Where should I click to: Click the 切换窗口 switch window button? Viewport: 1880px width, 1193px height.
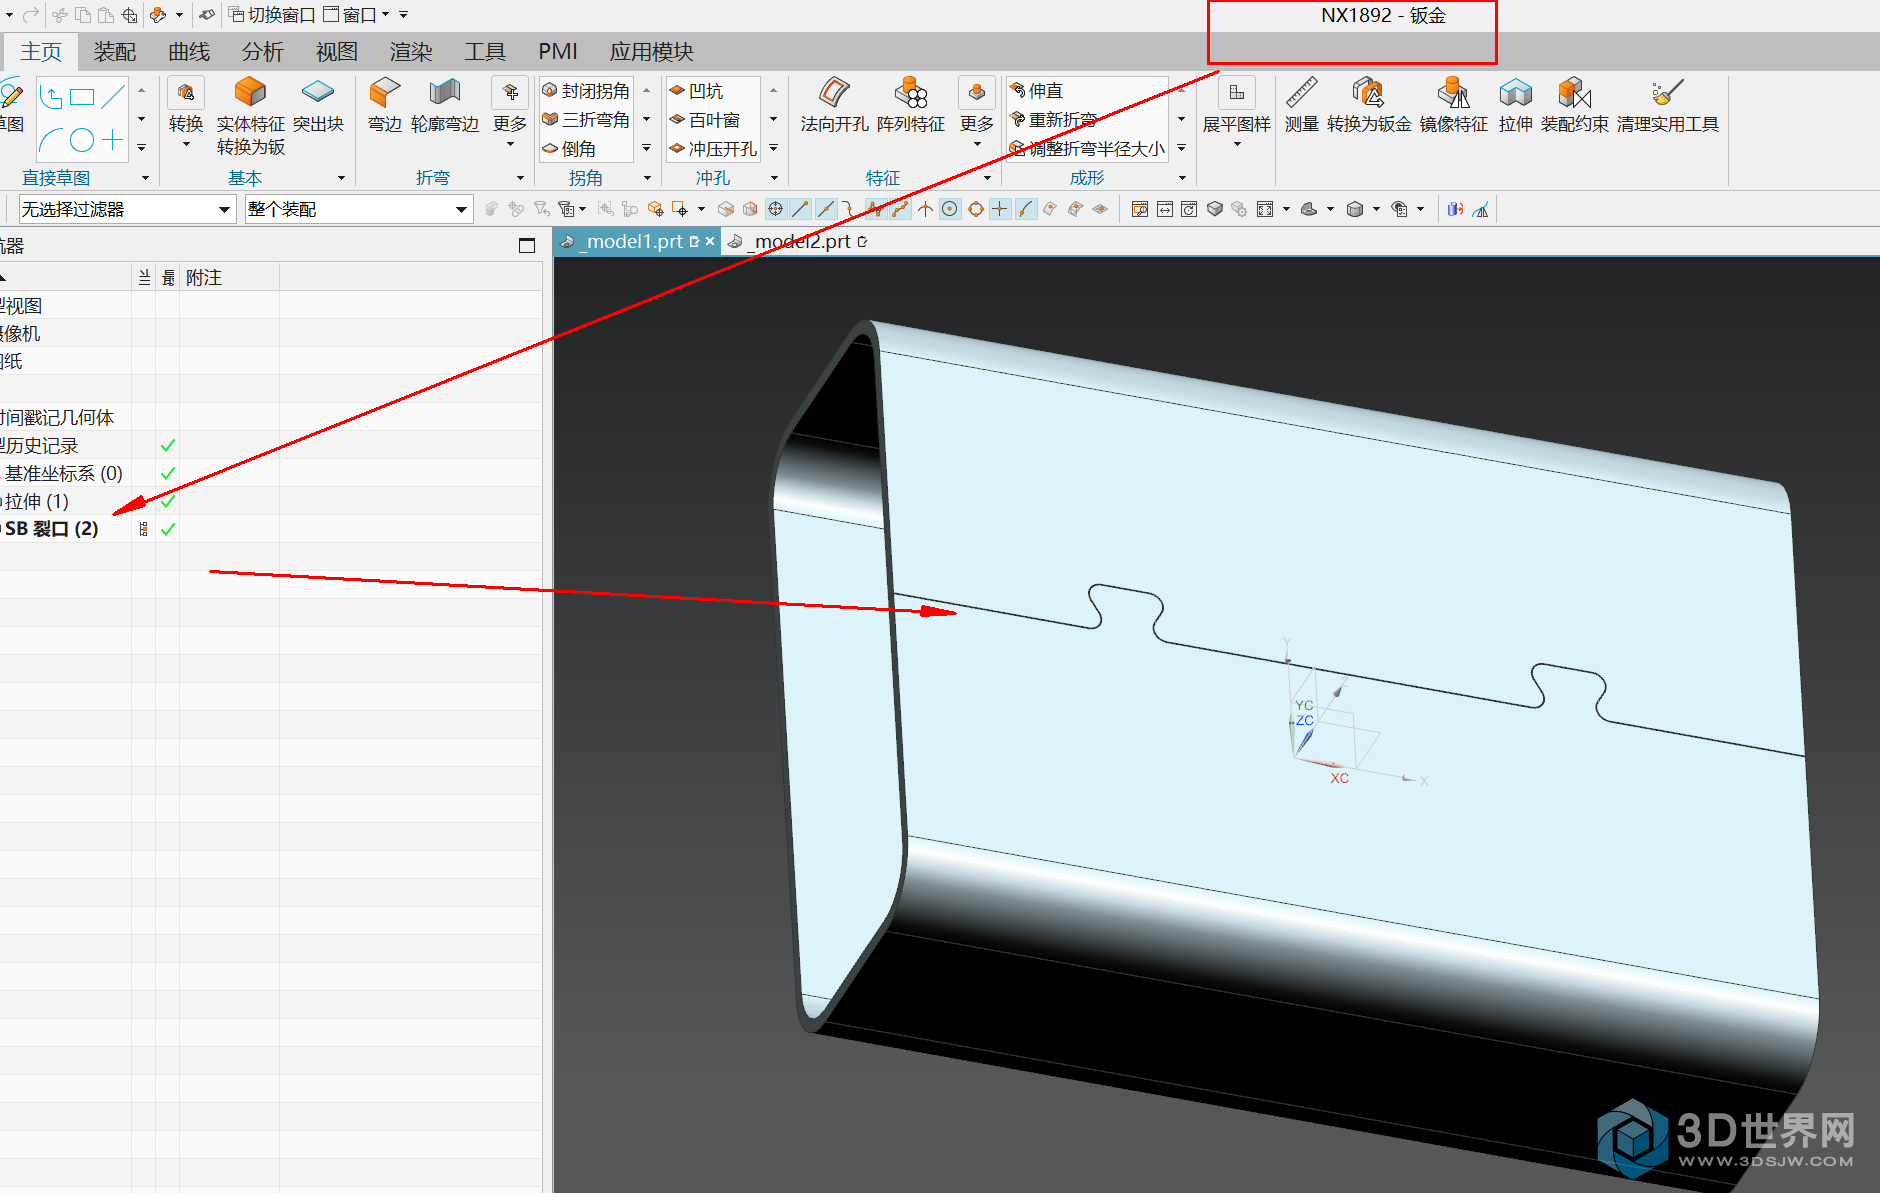click(x=271, y=15)
